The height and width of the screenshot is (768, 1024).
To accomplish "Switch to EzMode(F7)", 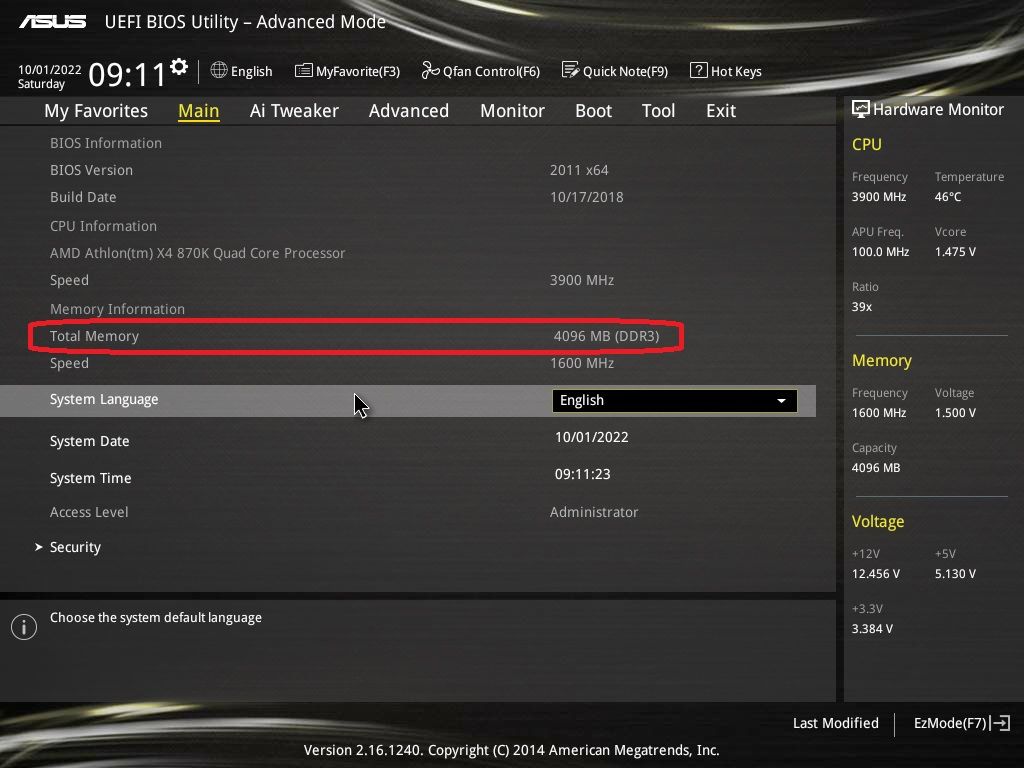I will pyautogui.click(x=950, y=723).
